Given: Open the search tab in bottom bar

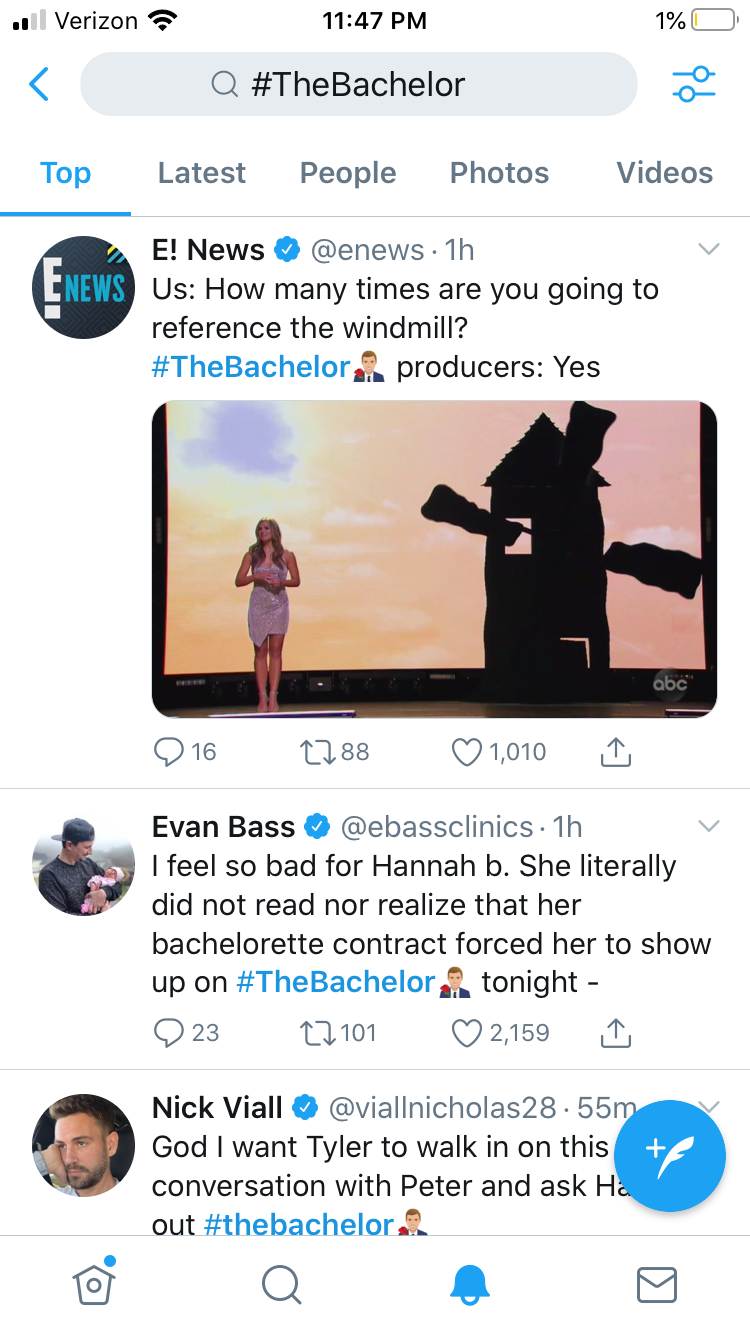Looking at the screenshot, I should (281, 1284).
